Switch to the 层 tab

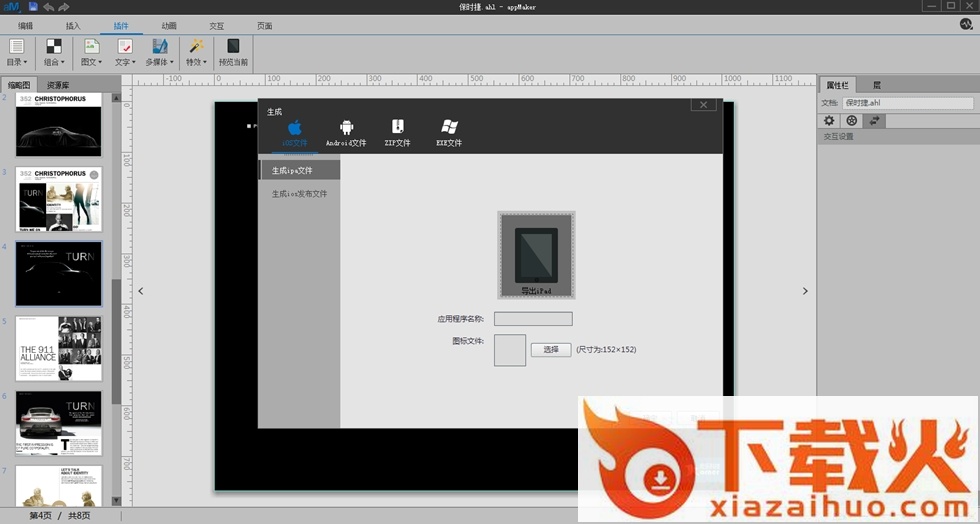tap(877, 85)
